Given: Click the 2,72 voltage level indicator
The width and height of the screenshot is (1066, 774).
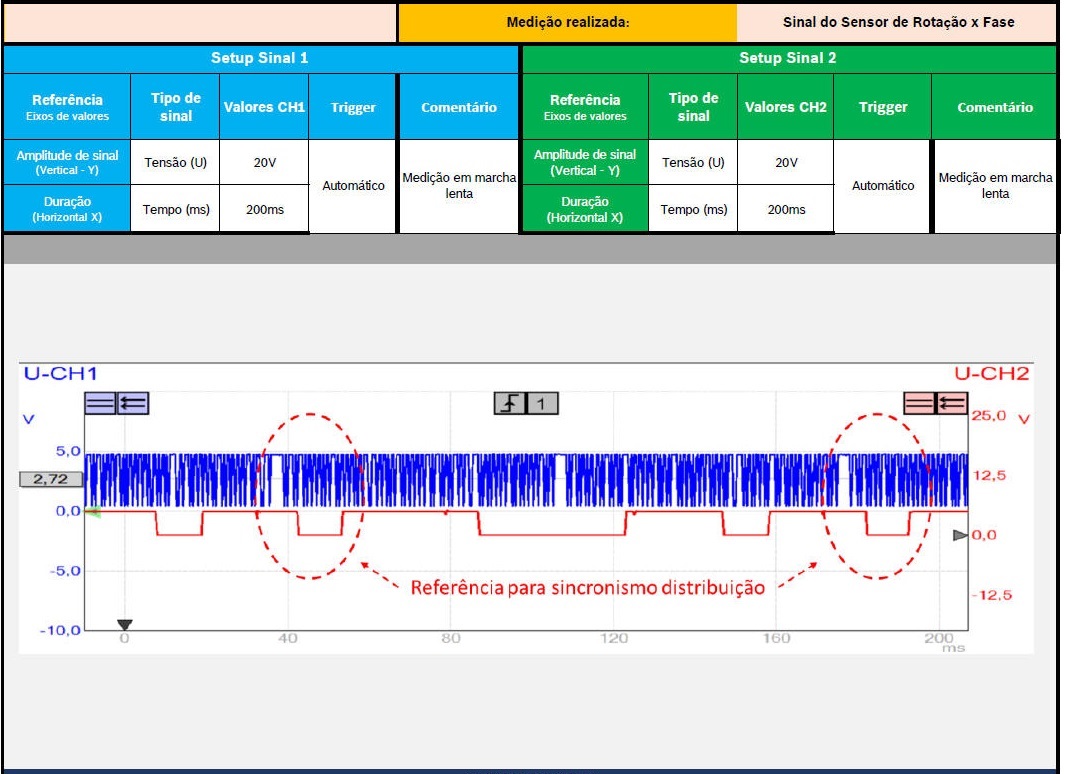Looking at the screenshot, I should pos(50,479).
